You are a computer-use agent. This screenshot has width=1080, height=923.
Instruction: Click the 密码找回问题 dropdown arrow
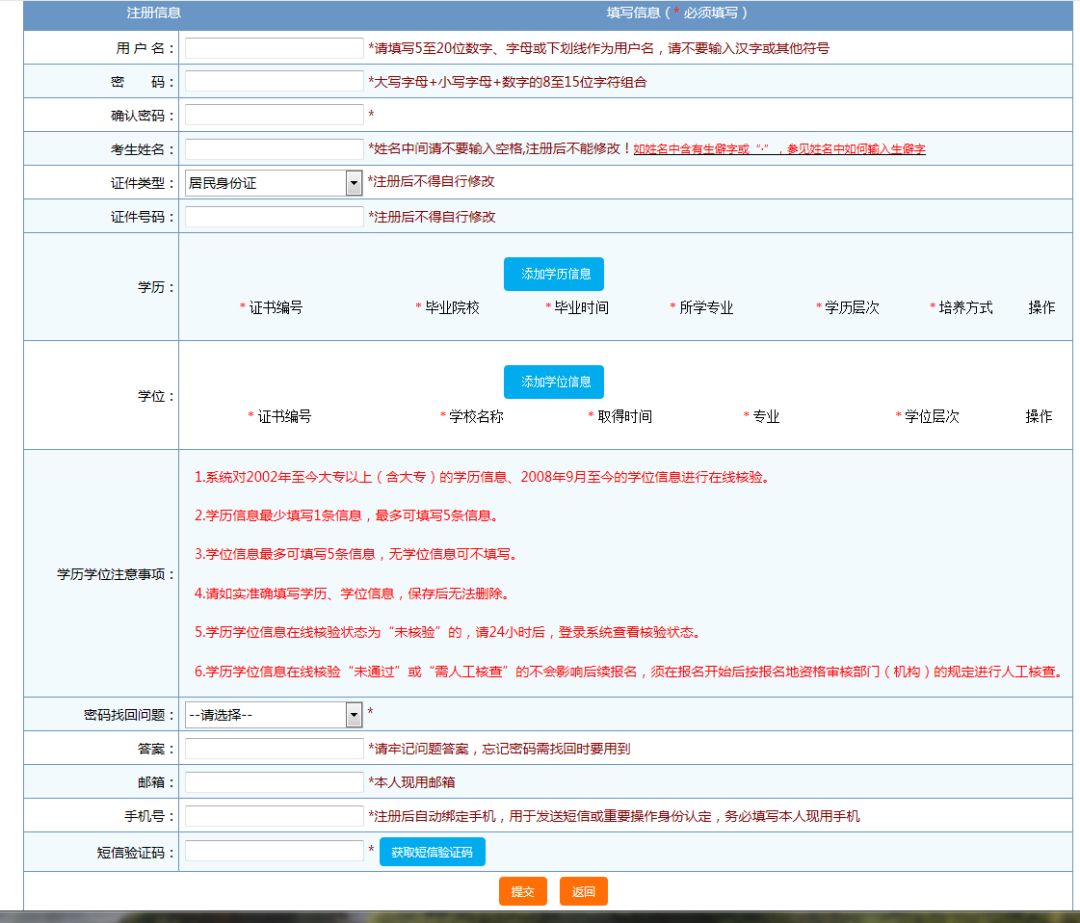tap(353, 715)
